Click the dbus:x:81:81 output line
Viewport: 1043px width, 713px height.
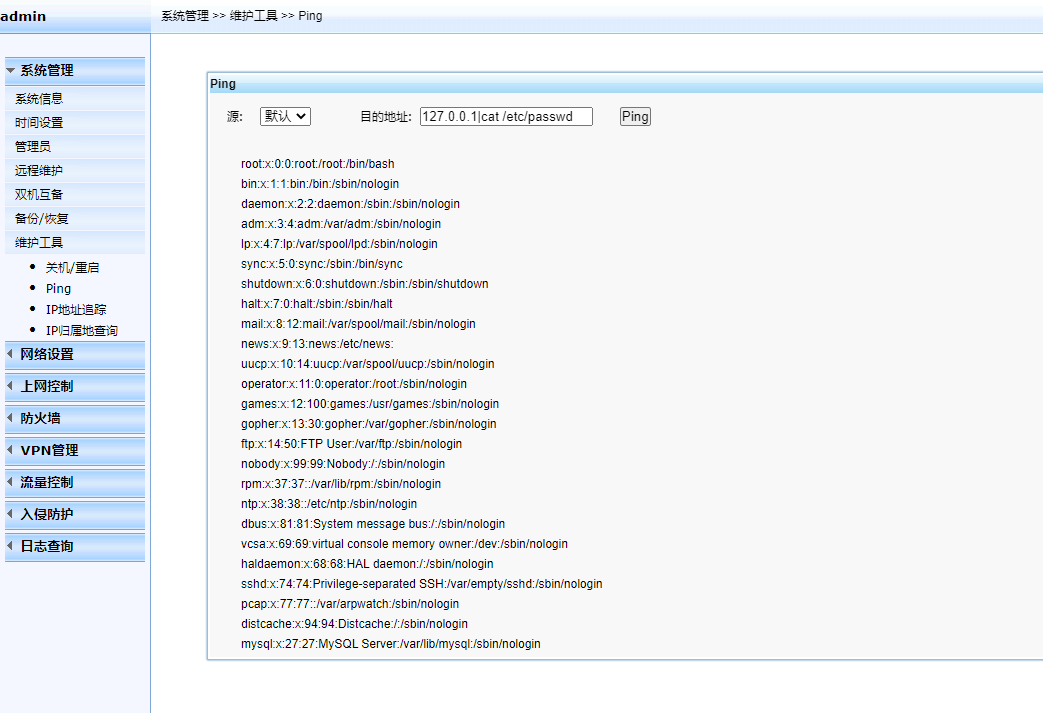pyautogui.click(x=373, y=523)
